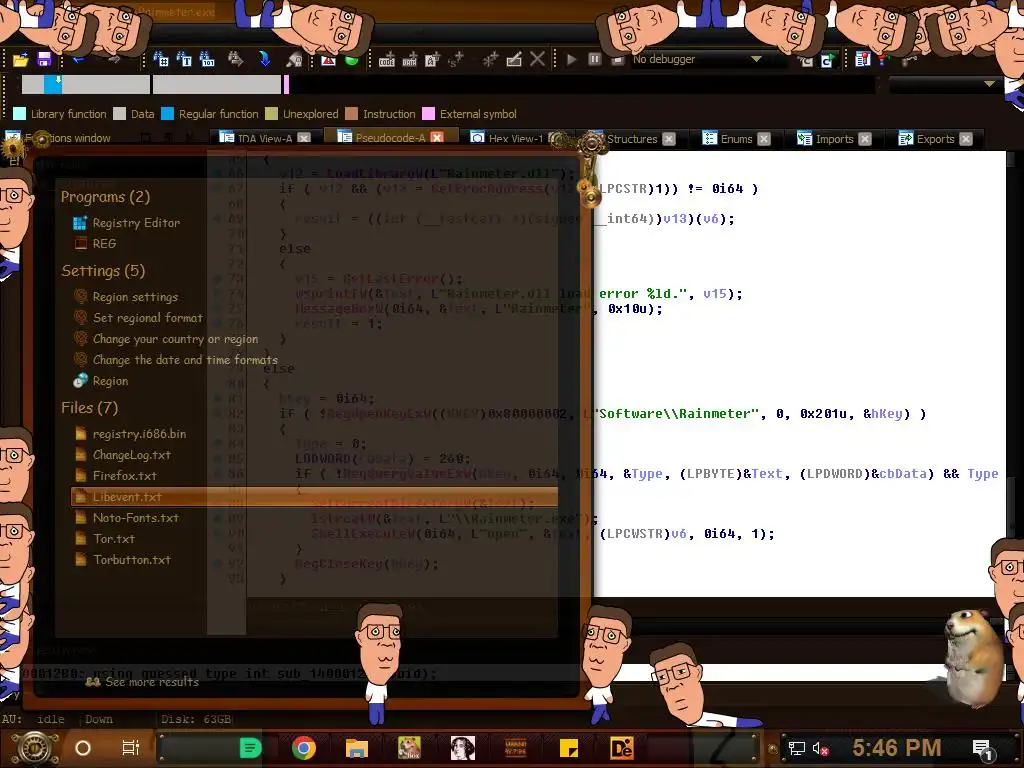Open Region settings result
The width and height of the screenshot is (1024, 768).
tap(135, 297)
